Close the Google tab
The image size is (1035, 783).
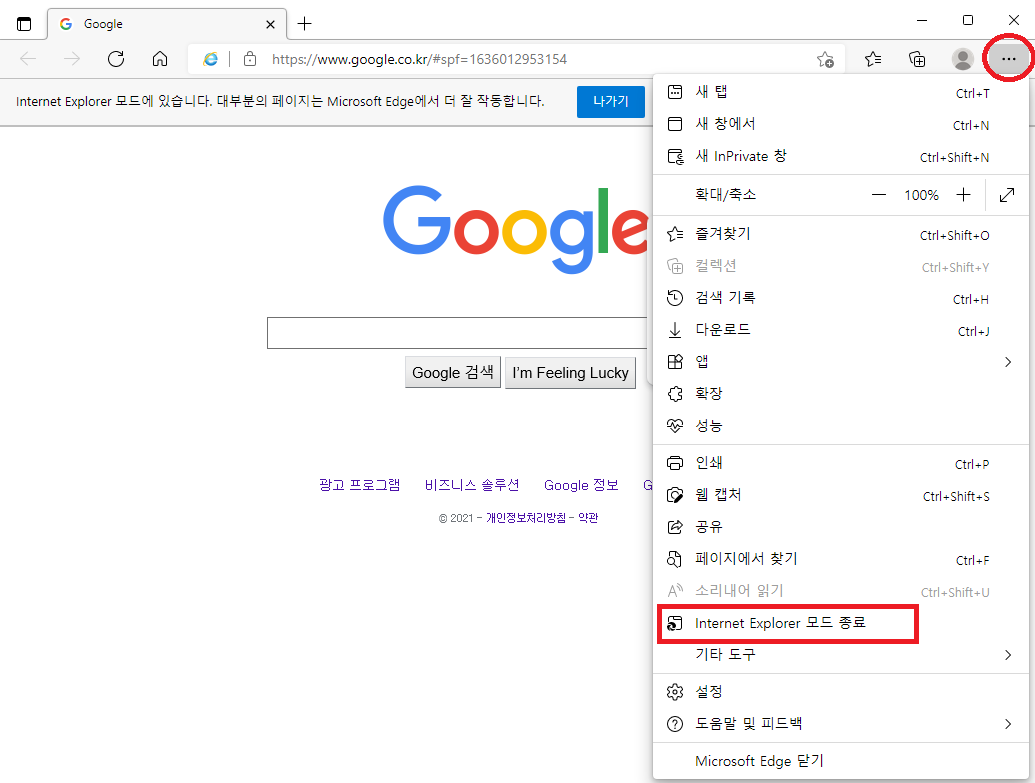coord(270,24)
